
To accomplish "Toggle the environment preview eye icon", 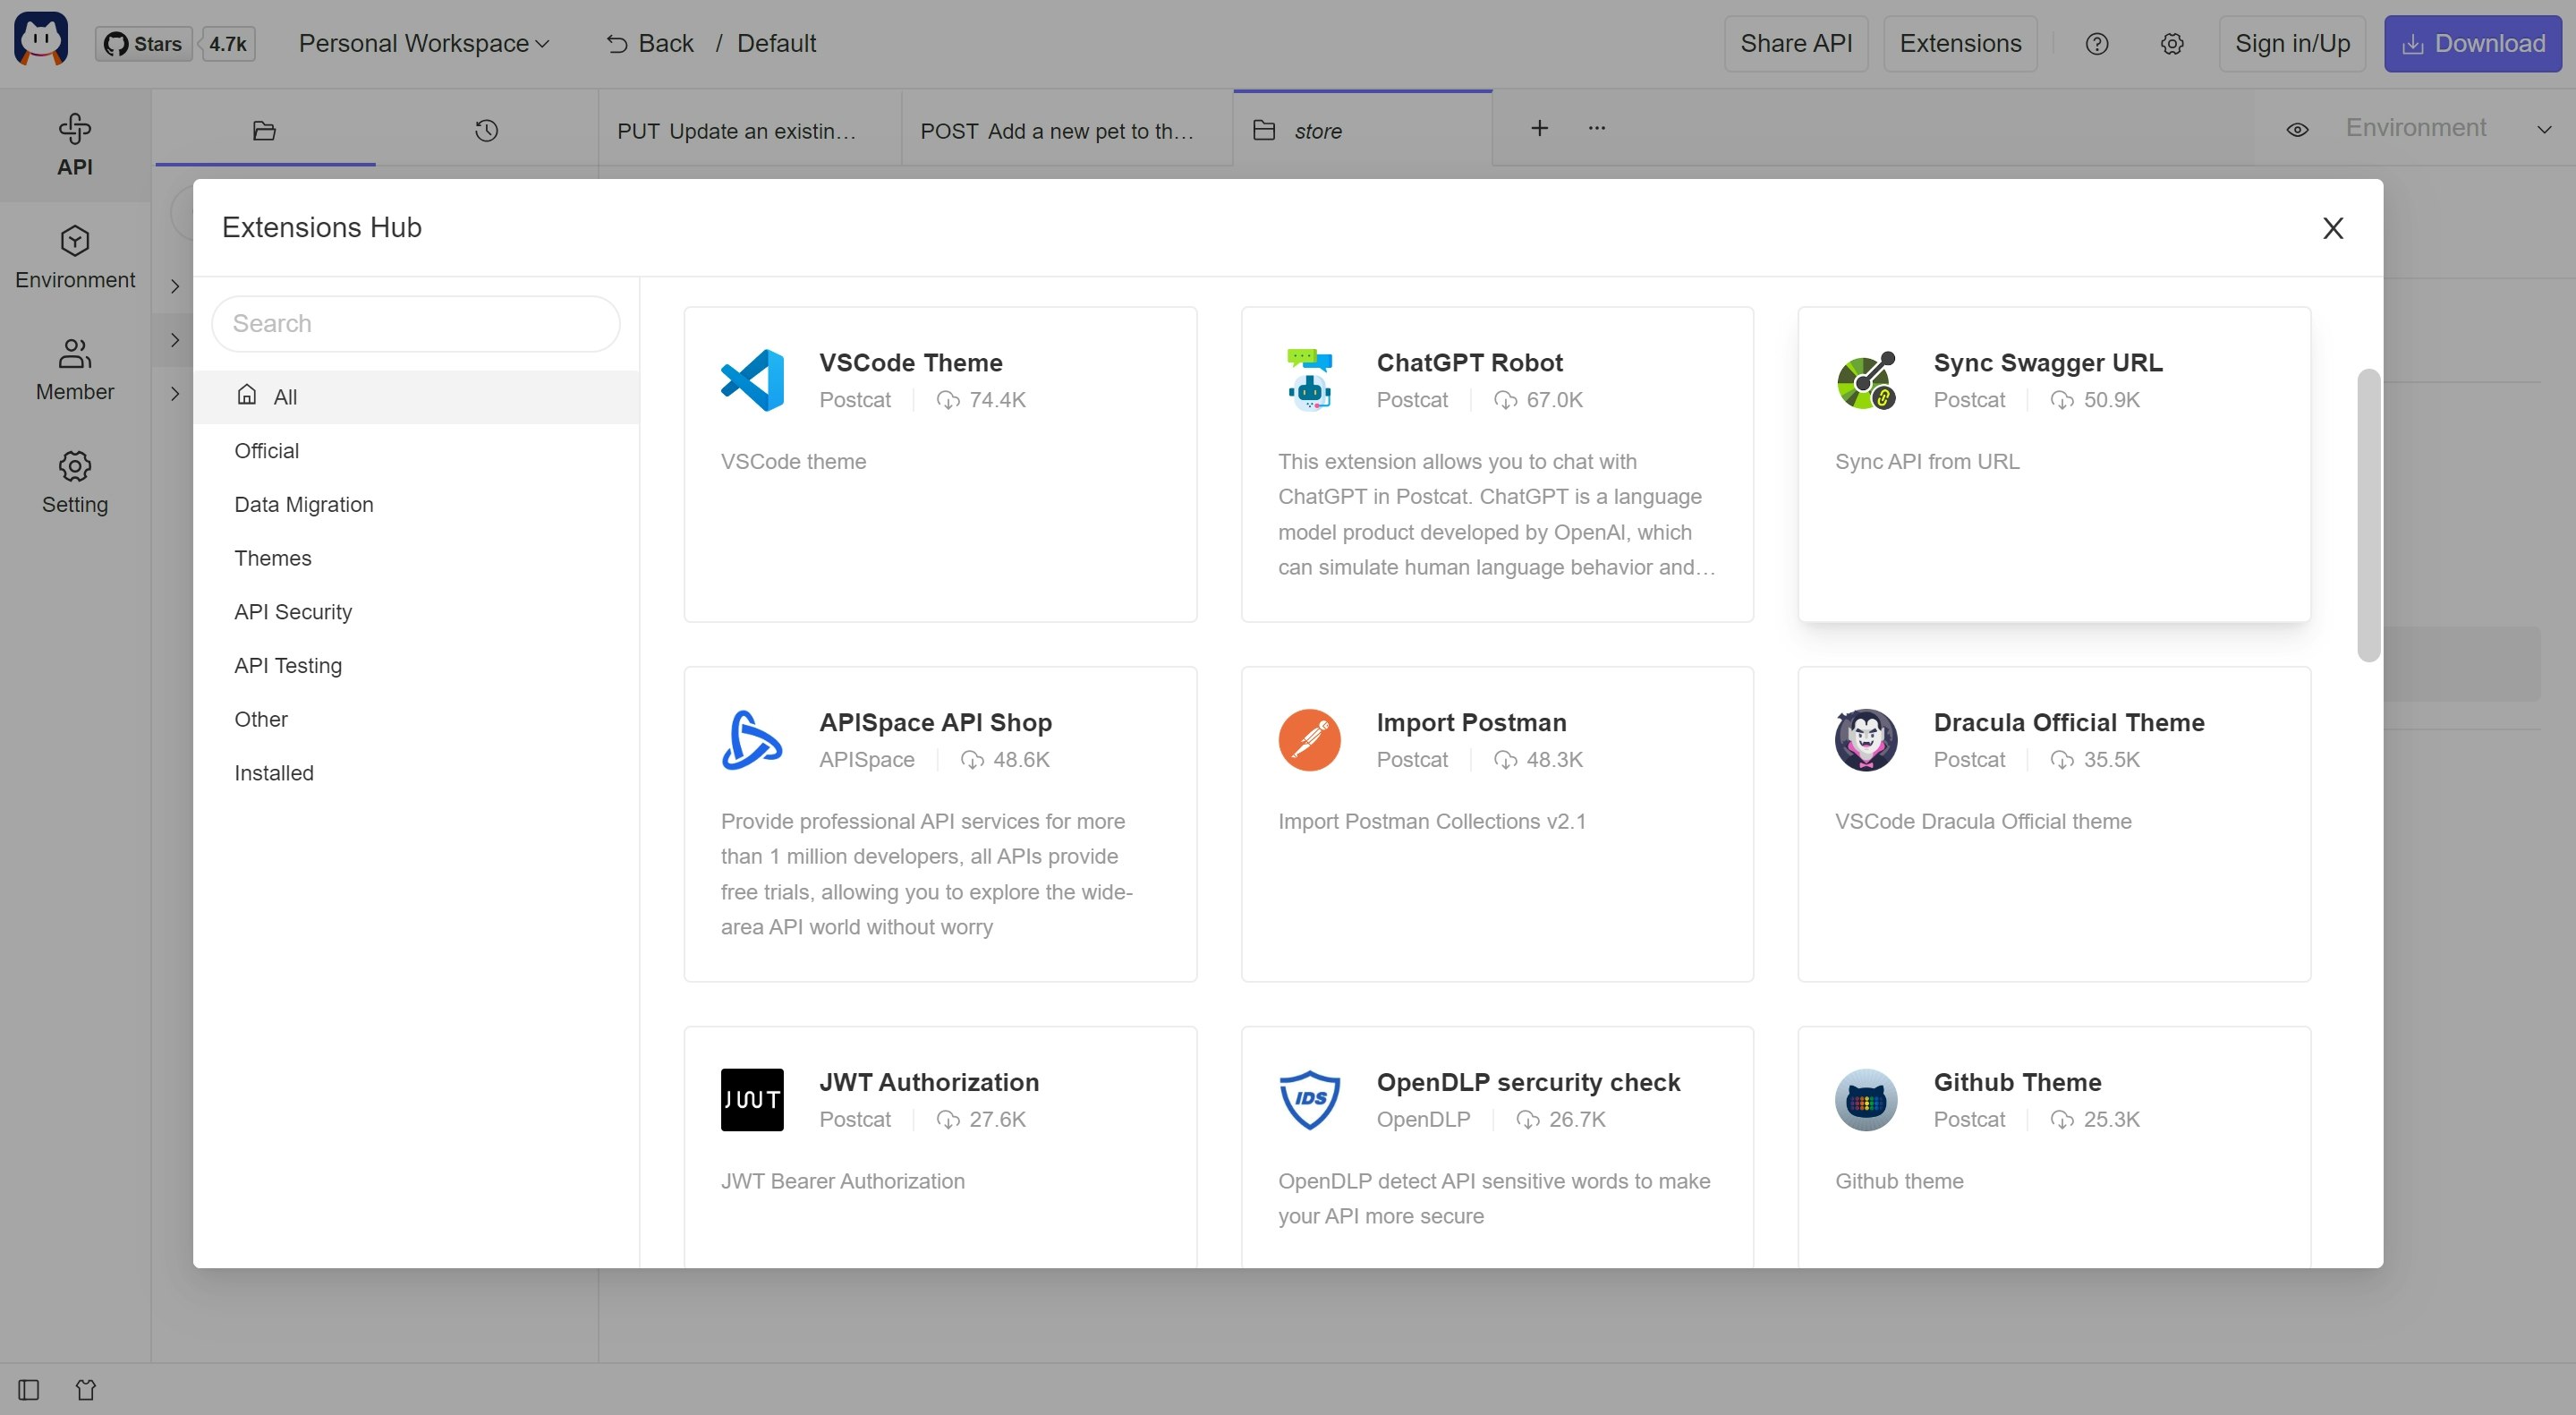I will tap(2298, 130).
